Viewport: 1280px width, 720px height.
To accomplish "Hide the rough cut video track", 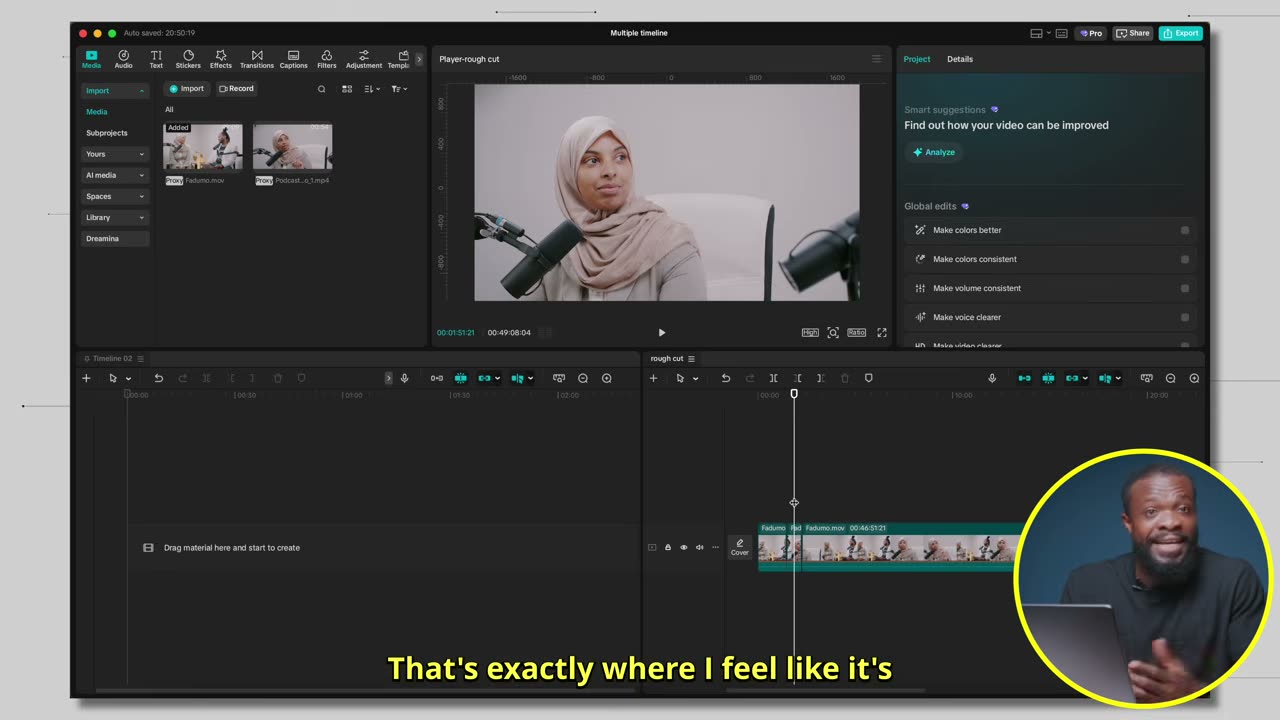I will [x=684, y=547].
